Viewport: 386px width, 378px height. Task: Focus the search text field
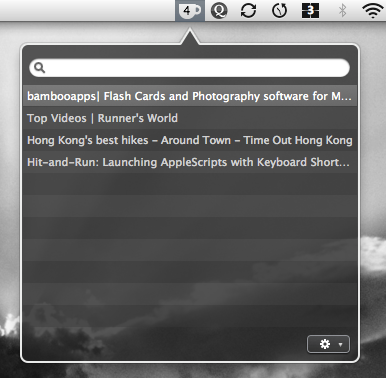tap(189, 68)
